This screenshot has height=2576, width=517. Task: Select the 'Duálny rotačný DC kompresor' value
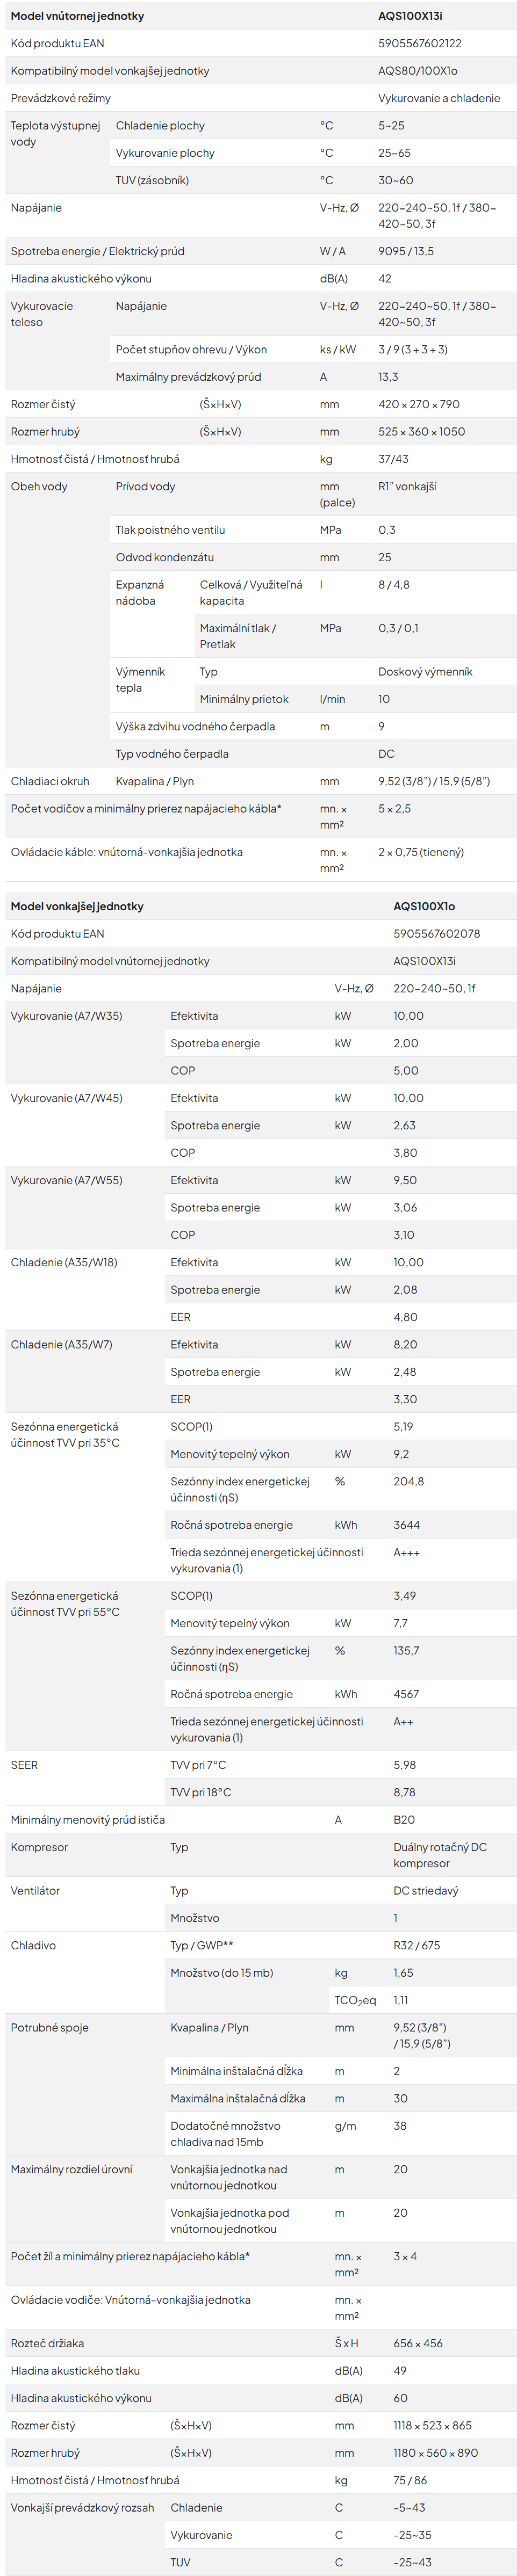(440, 1855)
